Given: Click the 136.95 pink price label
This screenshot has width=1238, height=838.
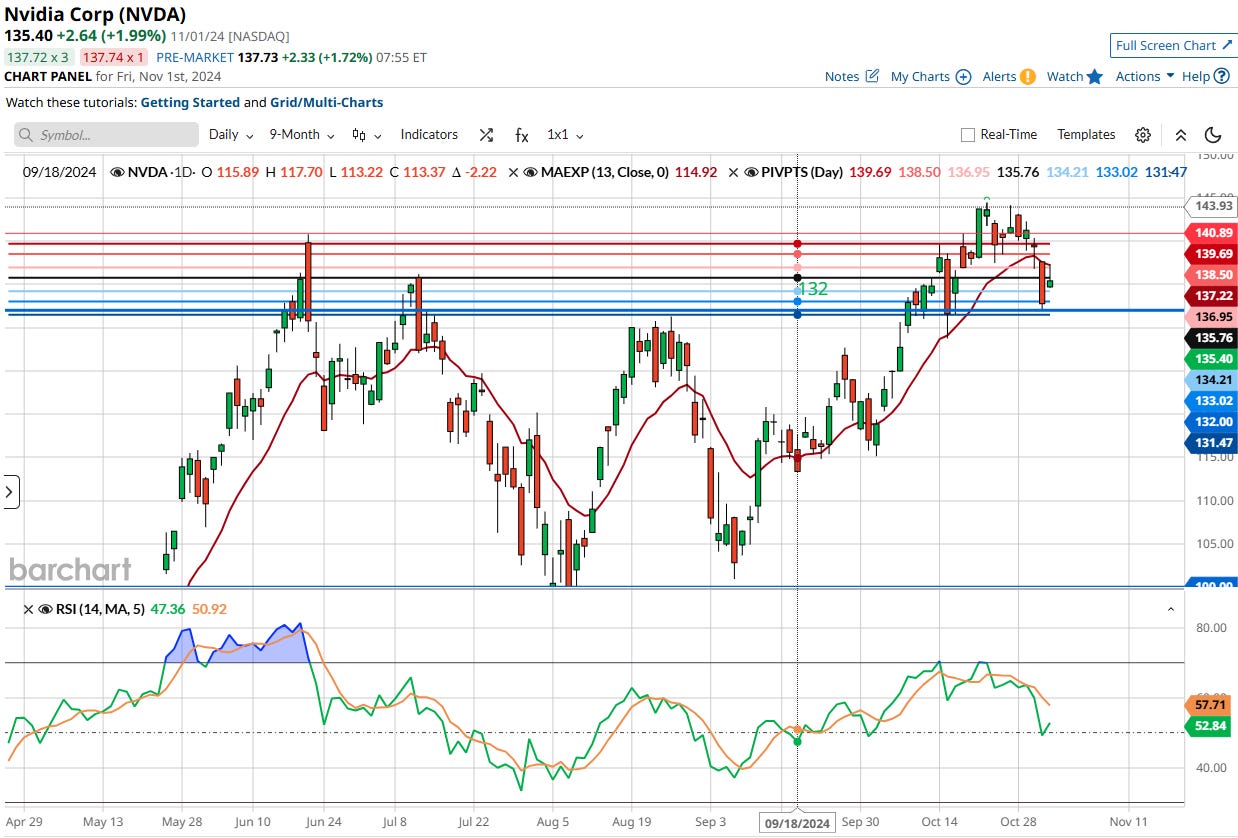Looking at the screenshot, I should click(x=1211, y=317).
